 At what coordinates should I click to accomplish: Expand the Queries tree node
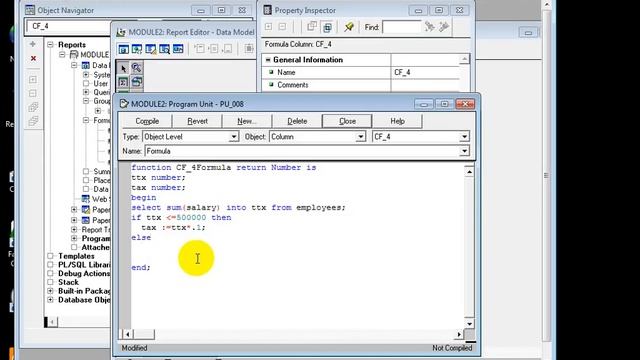[x=86, y=92]
